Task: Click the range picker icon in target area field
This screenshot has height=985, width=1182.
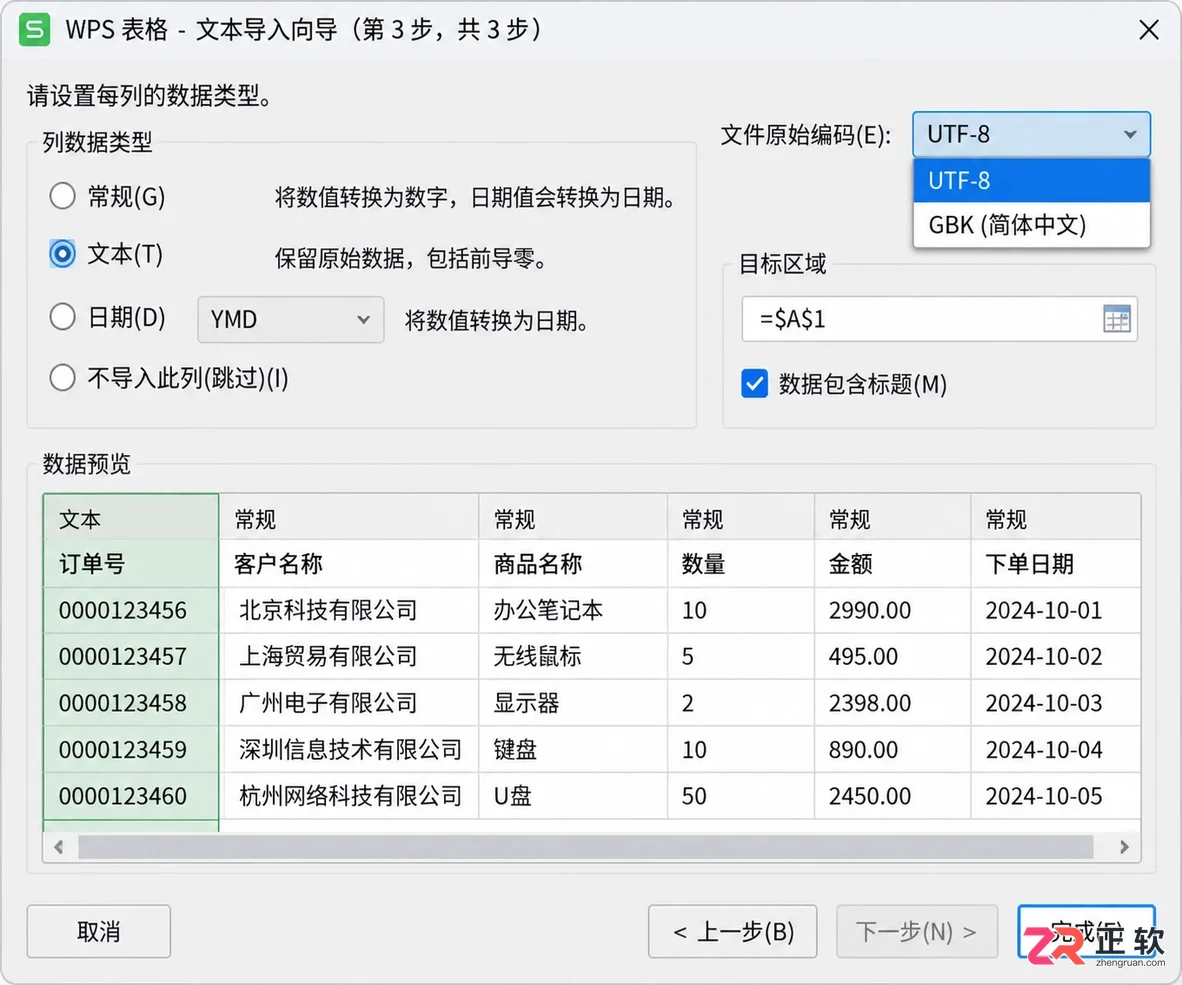Action: pos(1116,320)
